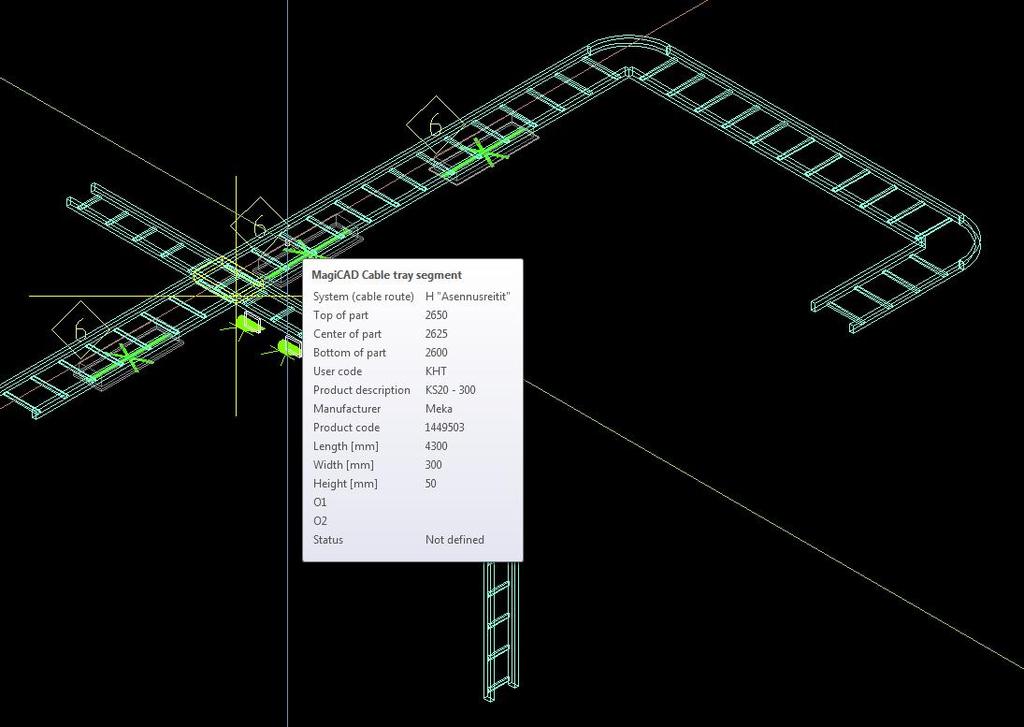Click the User code label
The image size is (1024, 727).
point(337,371)
